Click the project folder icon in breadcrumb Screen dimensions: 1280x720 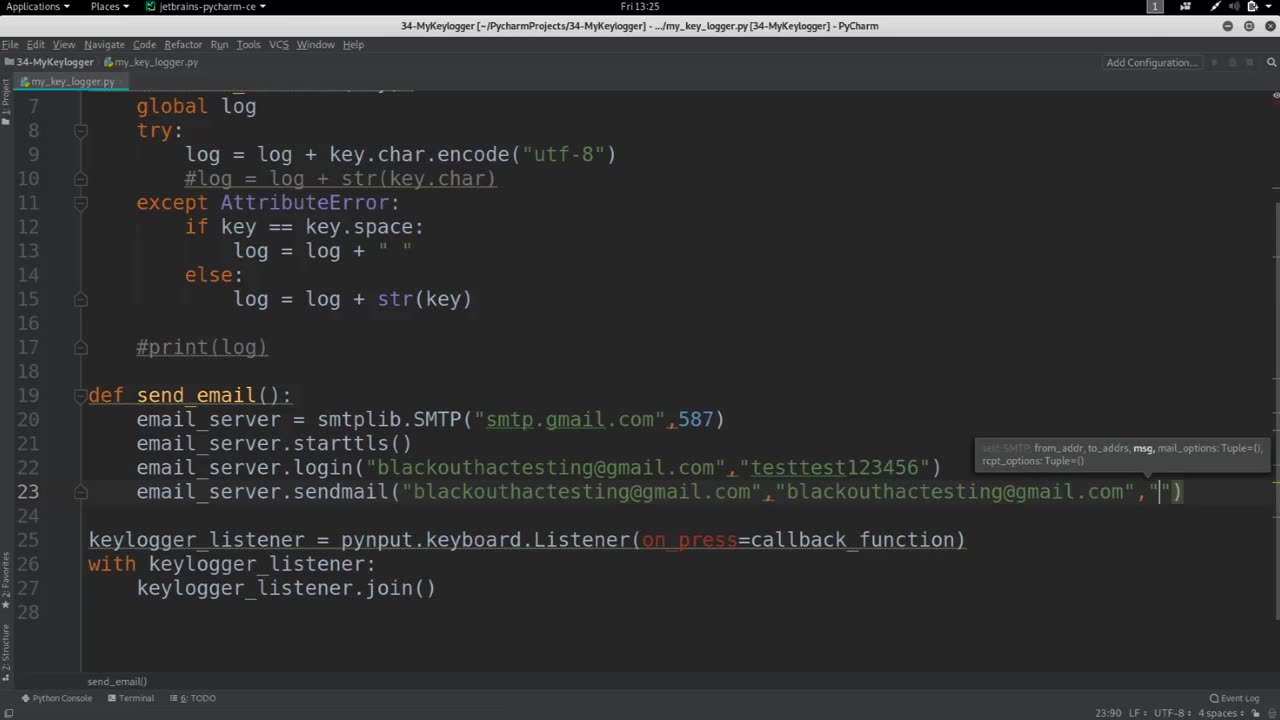tap(9, 62)
